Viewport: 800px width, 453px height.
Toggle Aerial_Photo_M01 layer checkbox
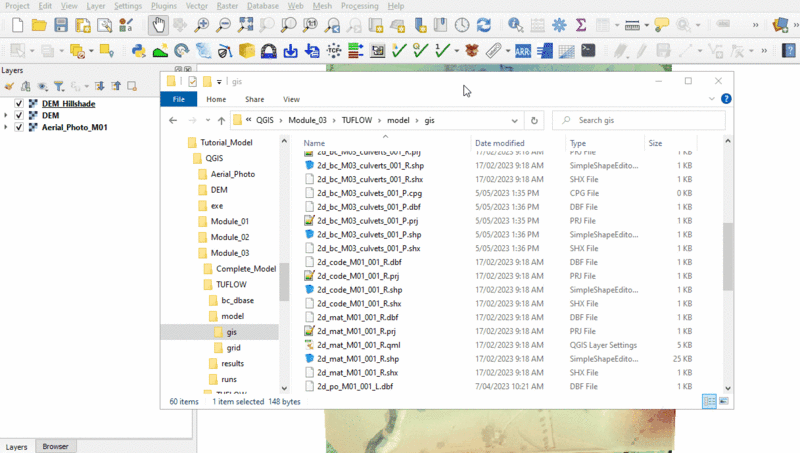(19, 128)
